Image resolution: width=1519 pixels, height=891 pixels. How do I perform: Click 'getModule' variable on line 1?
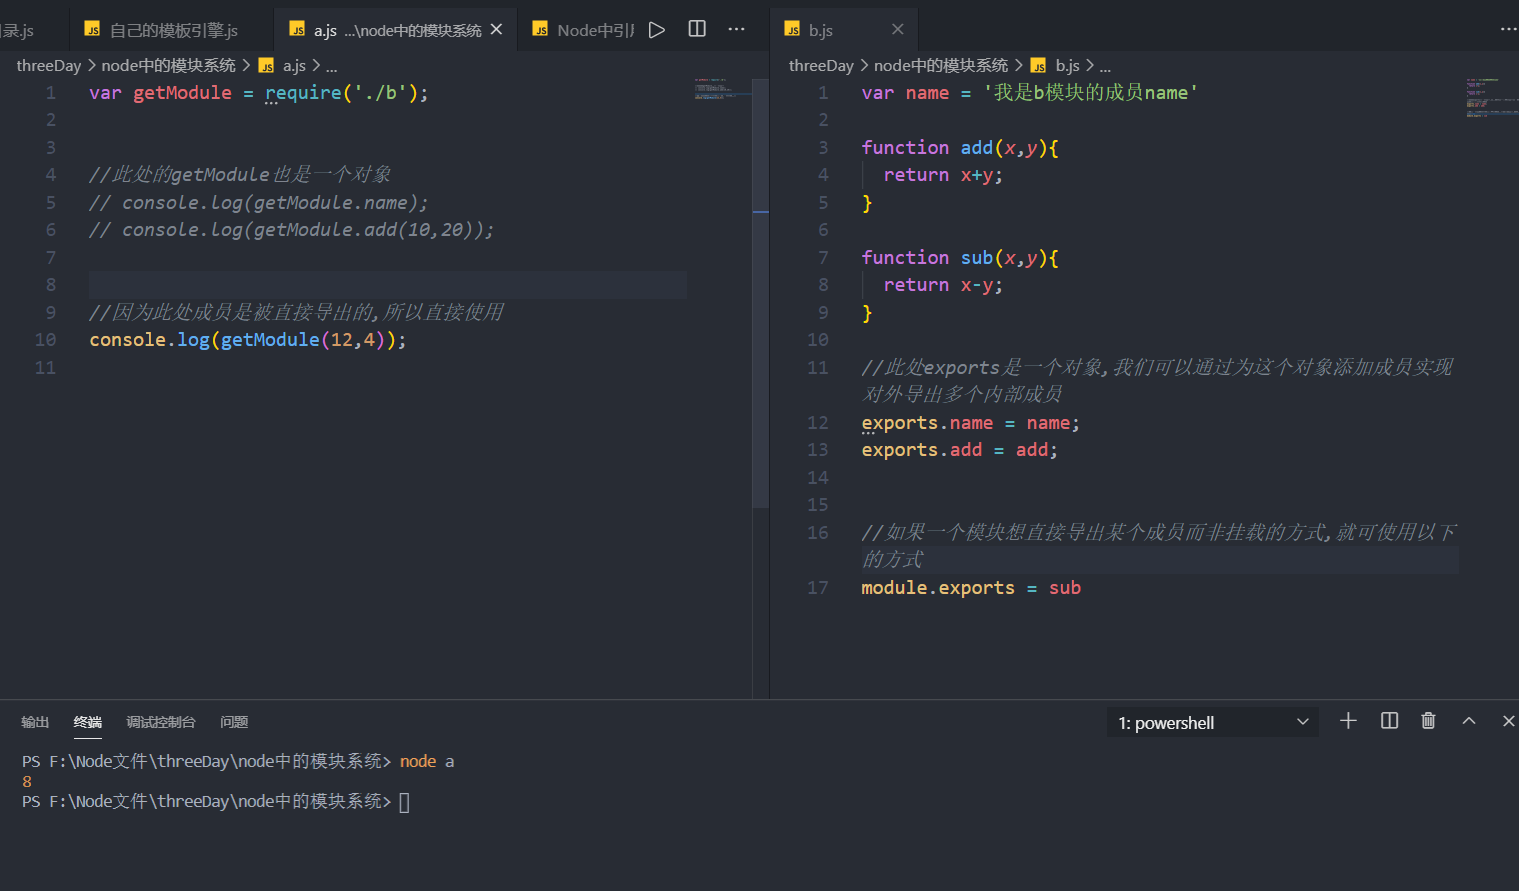click(x=182, y=92)
